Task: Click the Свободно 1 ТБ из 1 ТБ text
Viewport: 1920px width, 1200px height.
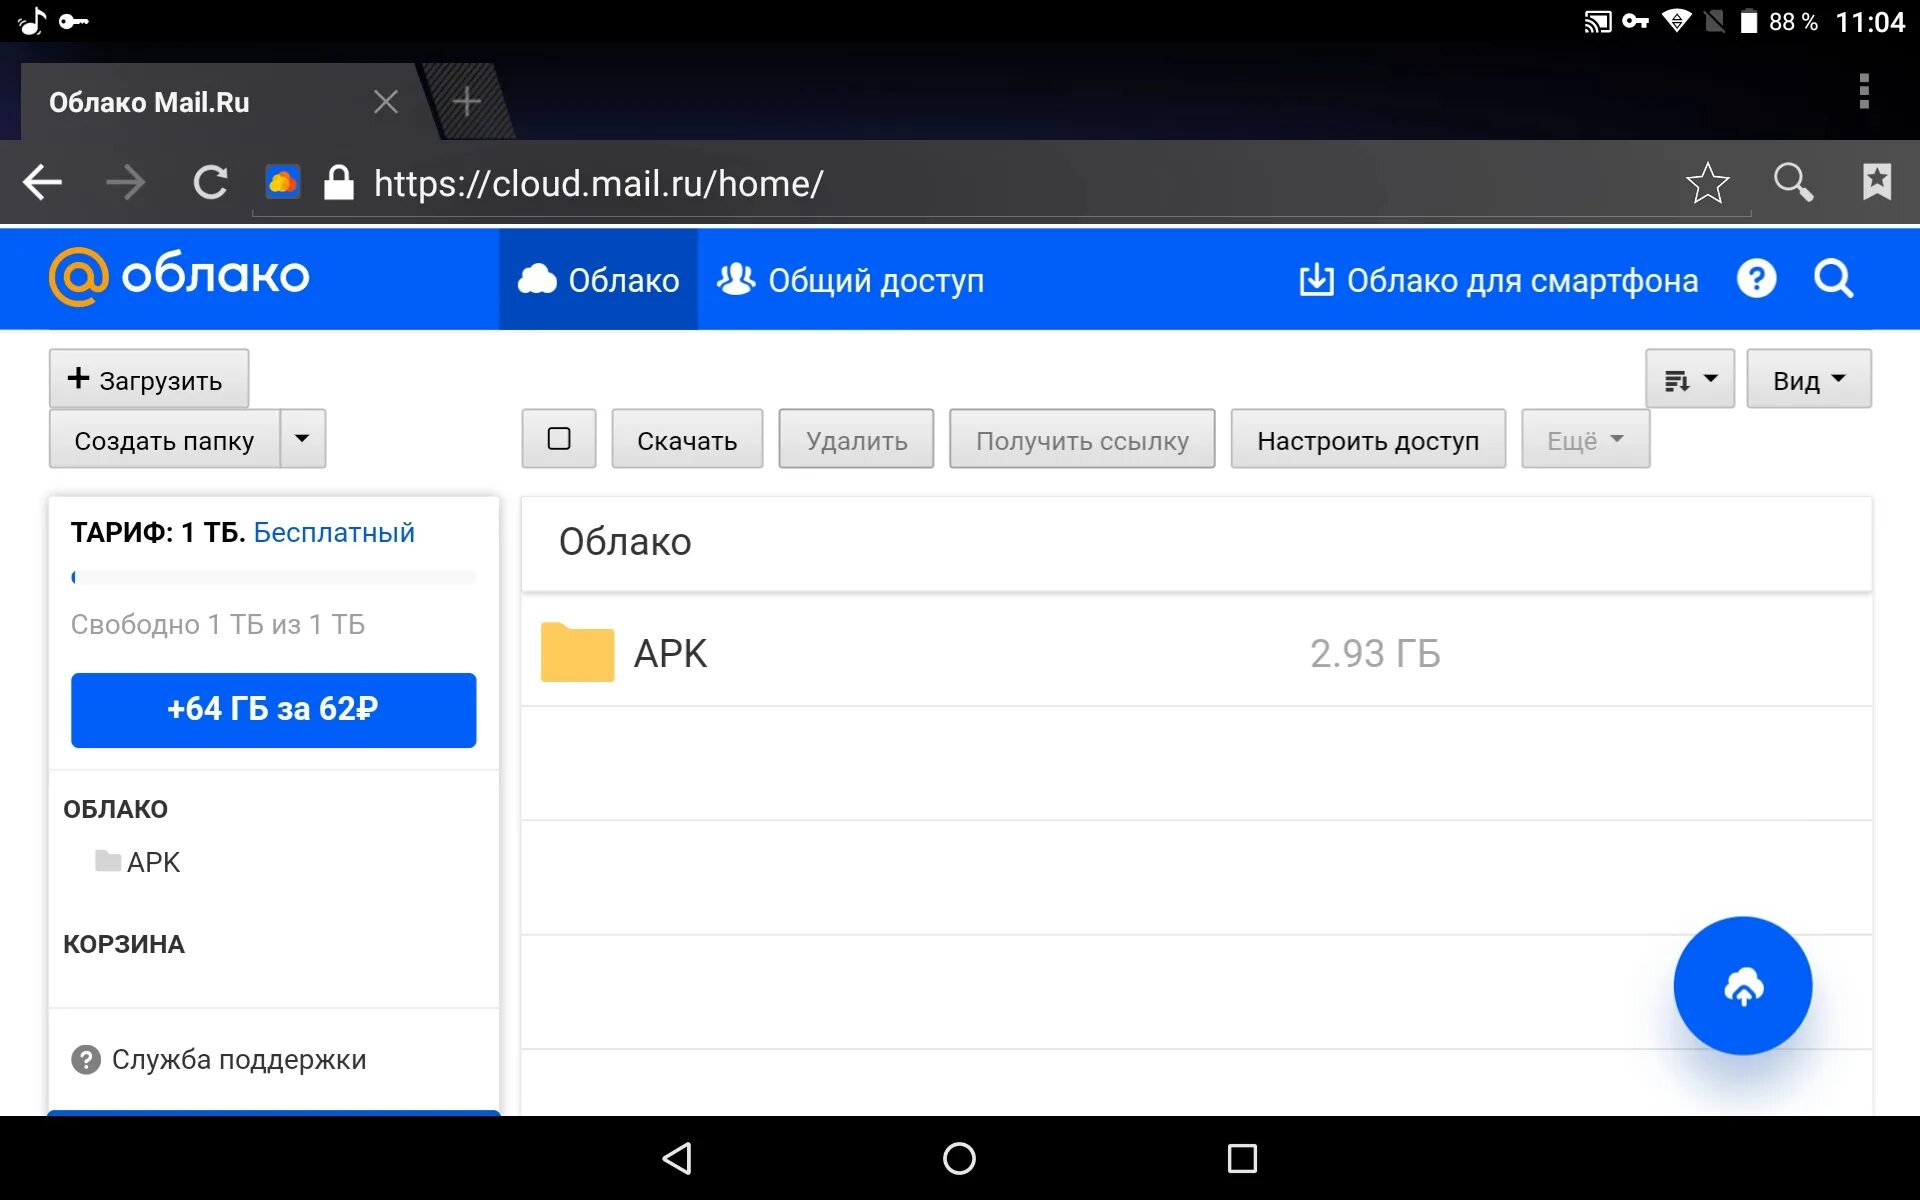Action: pos(218,624)
